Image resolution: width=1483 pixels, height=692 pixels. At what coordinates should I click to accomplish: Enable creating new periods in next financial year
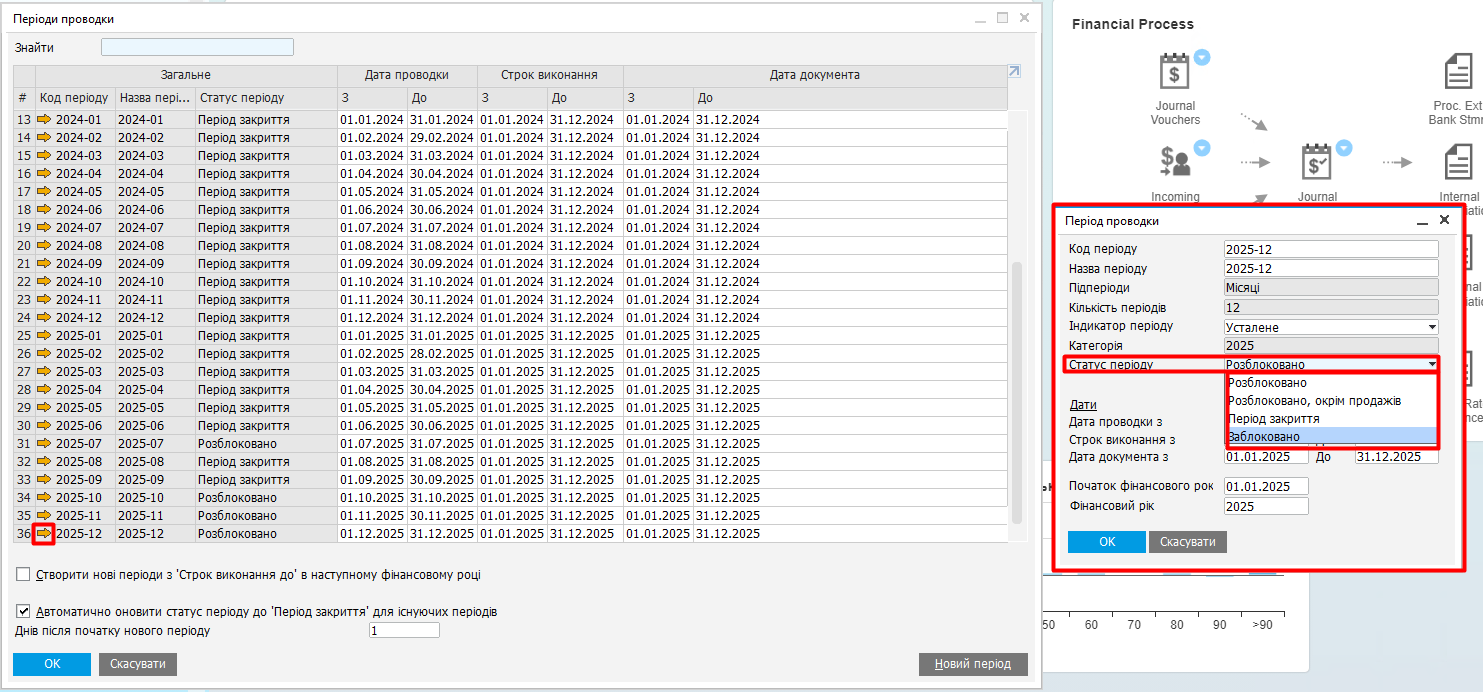(23, 575)
